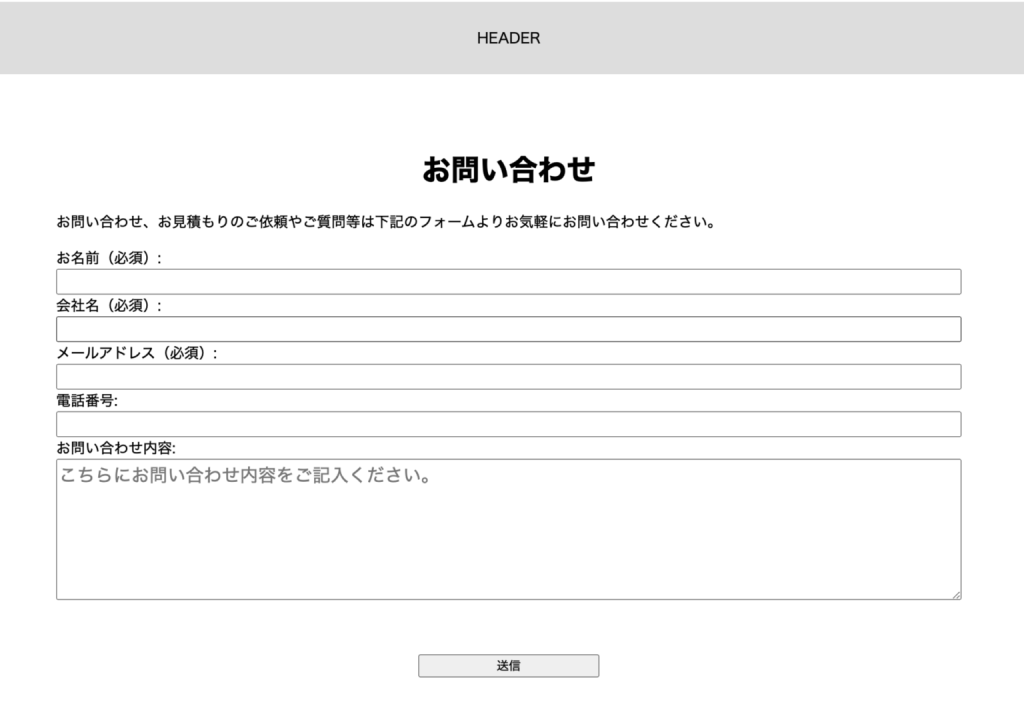Click the お名前 text input field
Image resolution: width=1024 pixels, height=724 pixels.
[x=508, y=282]
